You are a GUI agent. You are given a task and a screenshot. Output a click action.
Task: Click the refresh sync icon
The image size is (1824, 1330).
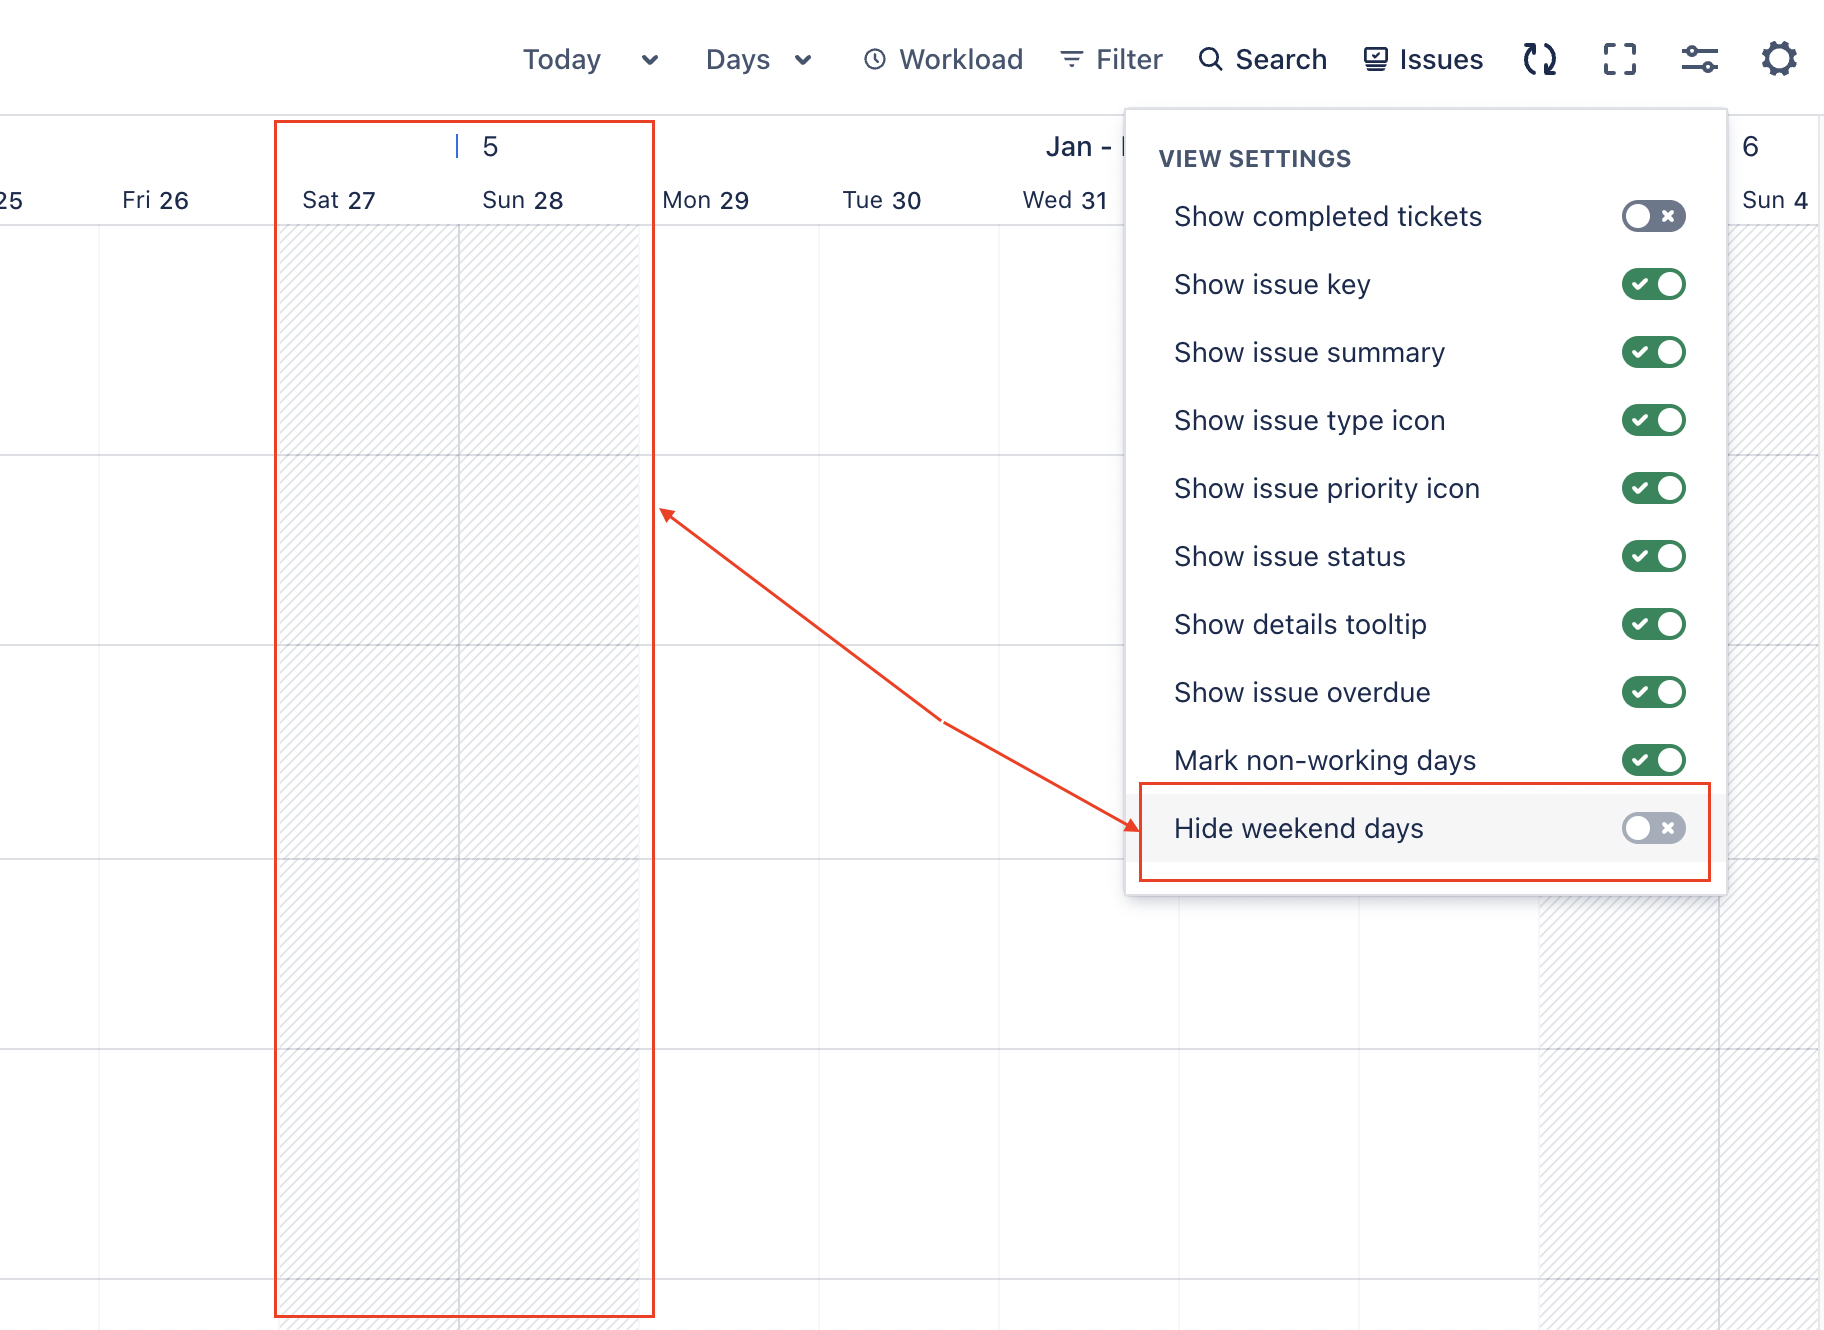[x=1540, y=59]
